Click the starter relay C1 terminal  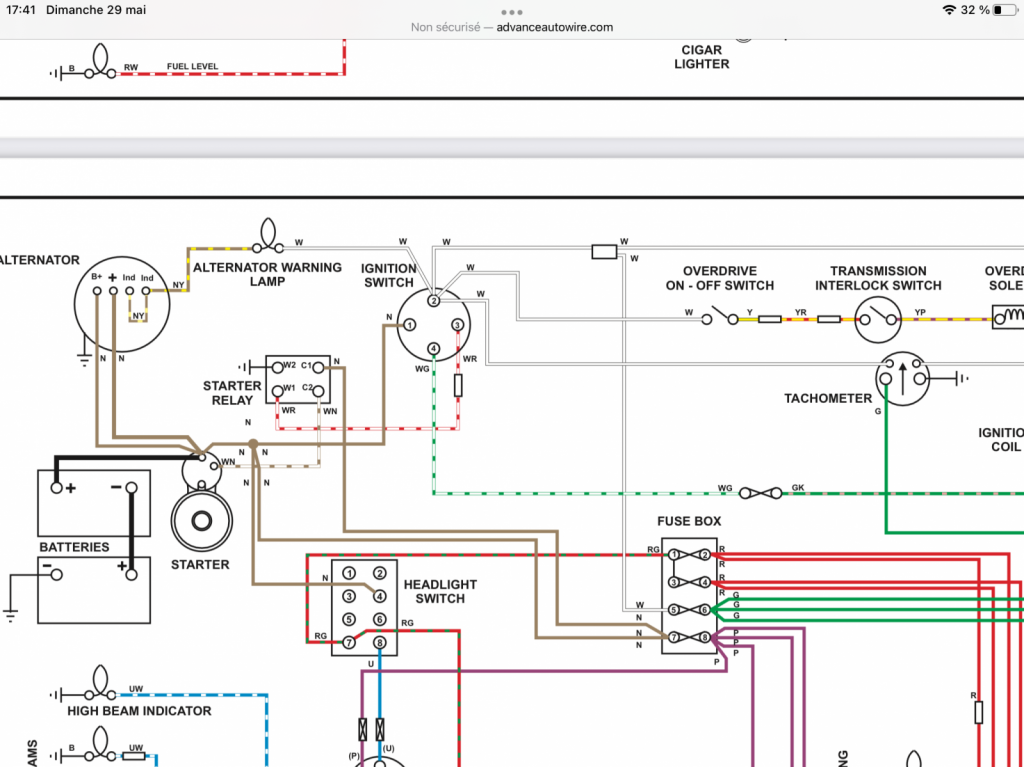[318, 368]
